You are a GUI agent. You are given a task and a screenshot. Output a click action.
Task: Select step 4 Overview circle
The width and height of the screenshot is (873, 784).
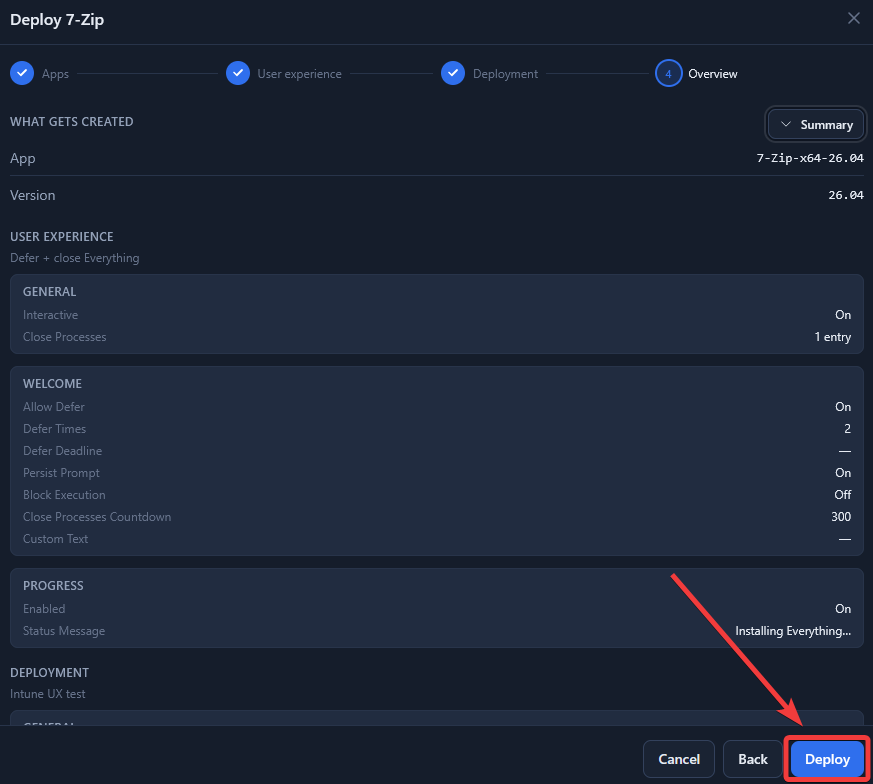[668, 73]
